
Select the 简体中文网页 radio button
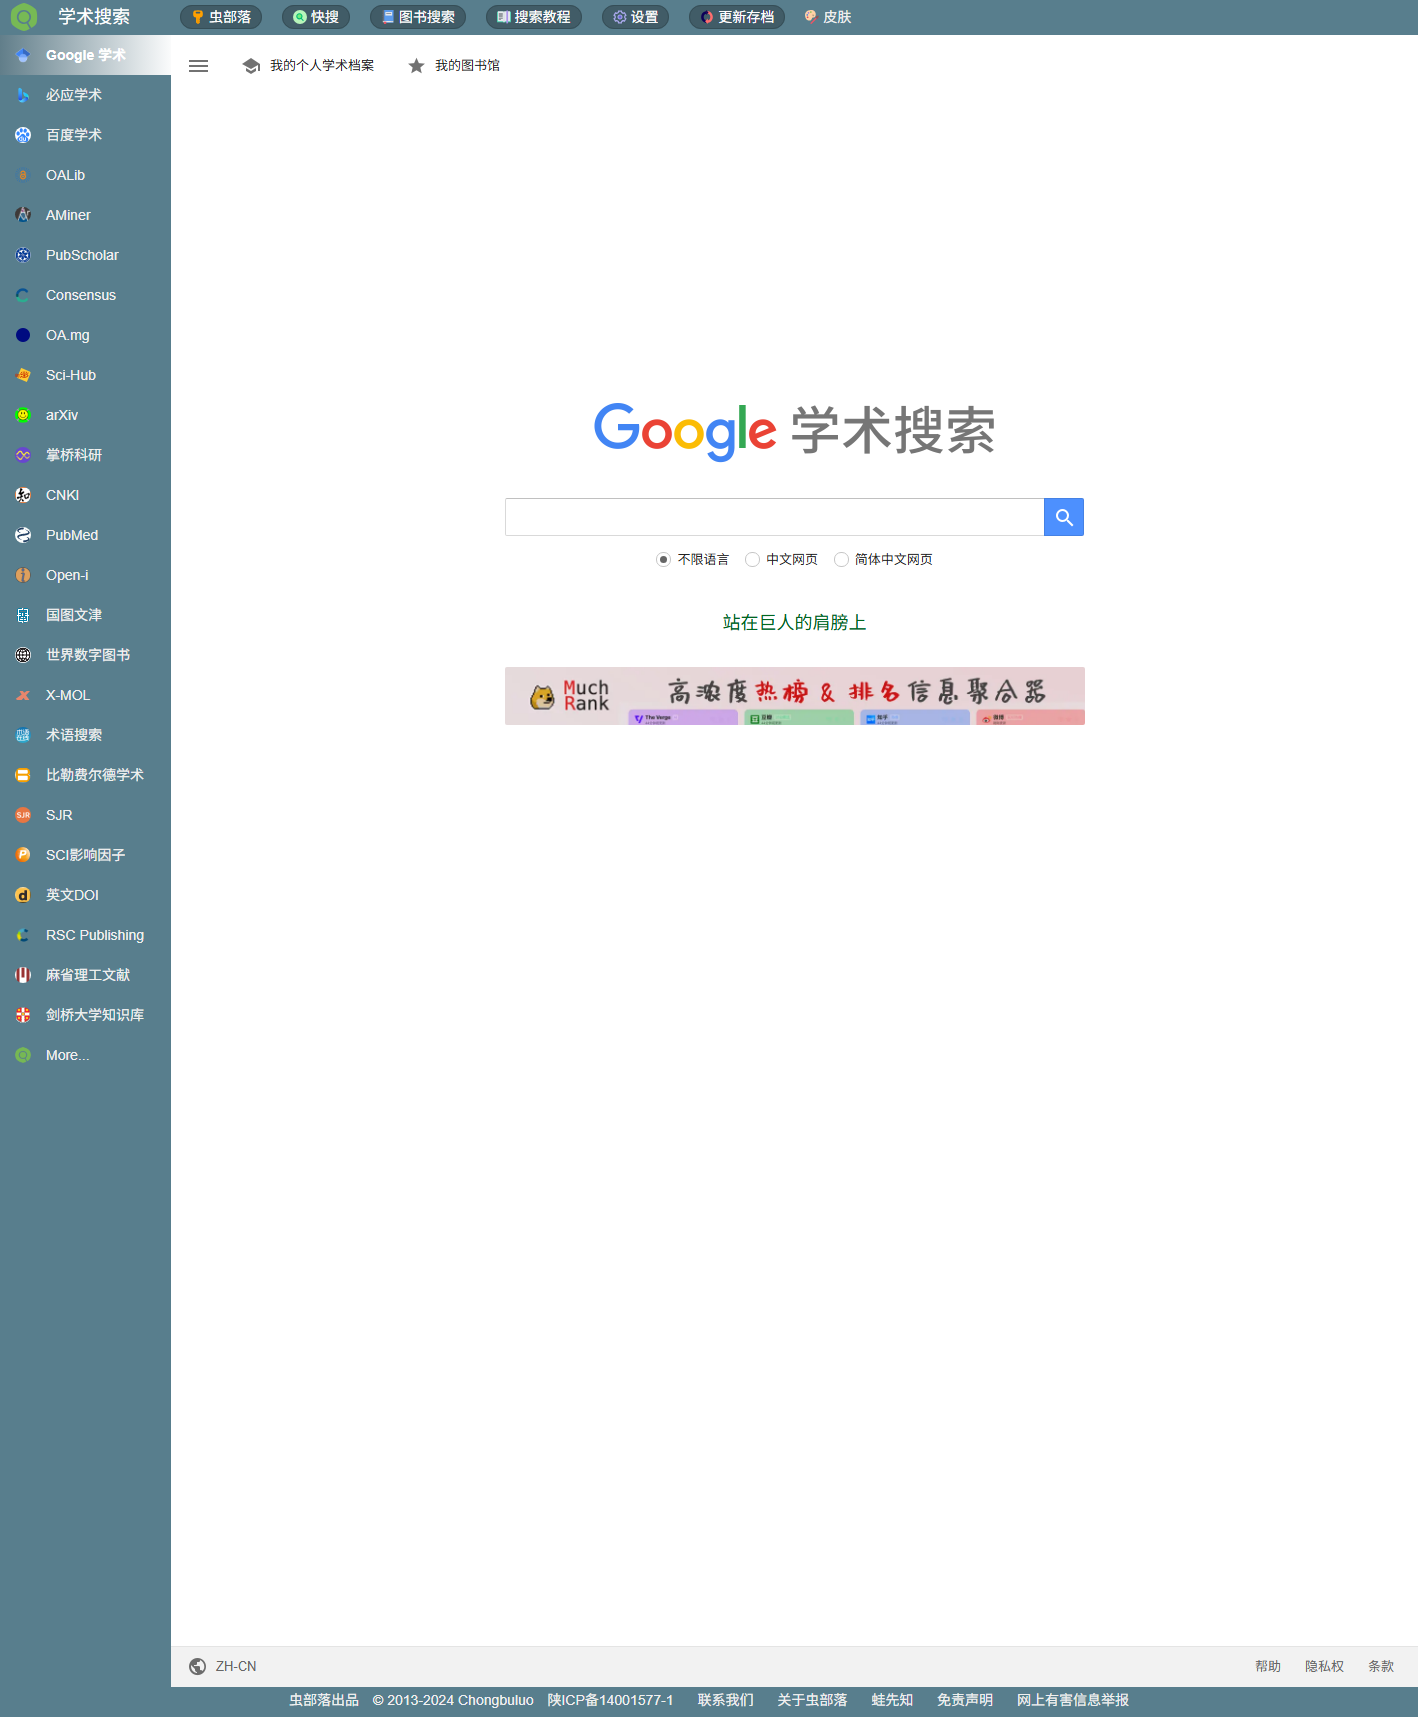pyautogui.click(x=841, y=560)
